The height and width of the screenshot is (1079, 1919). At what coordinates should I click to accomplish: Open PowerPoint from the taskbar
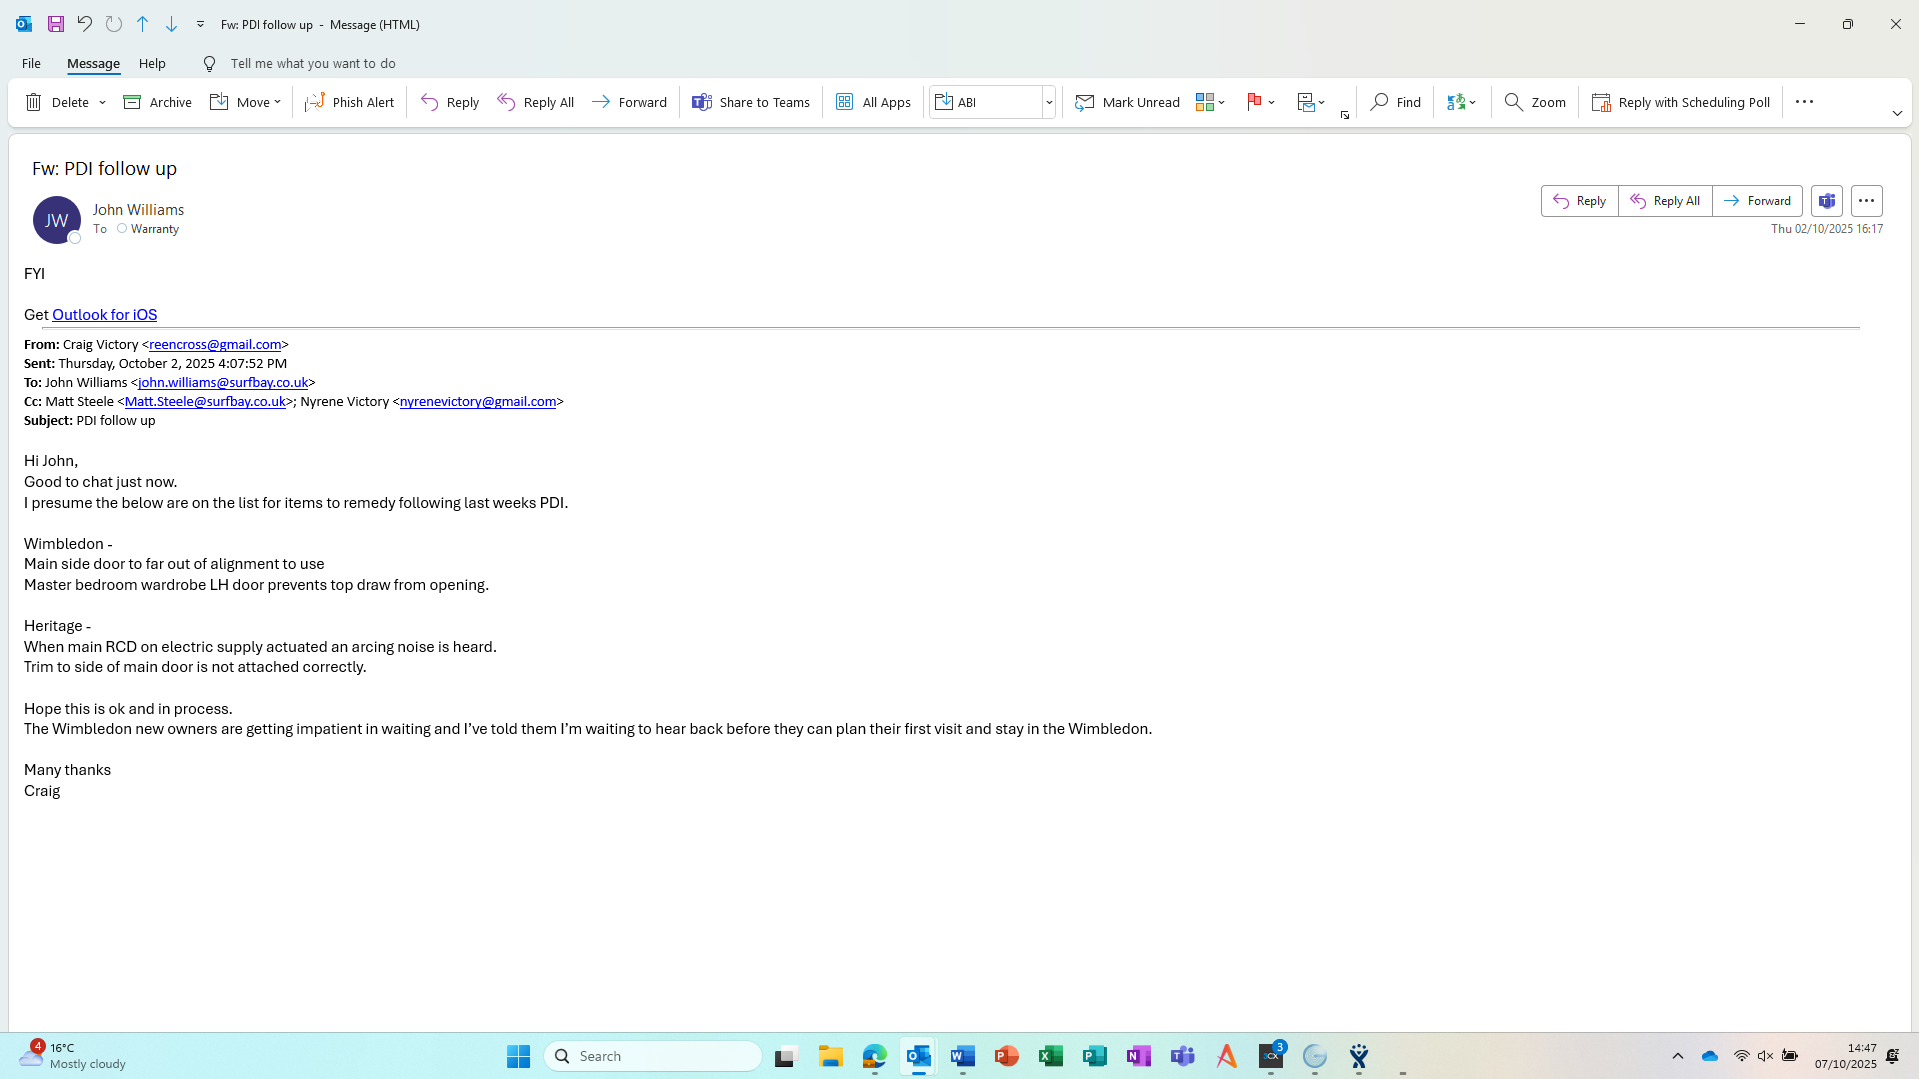coord(1007,1056)
